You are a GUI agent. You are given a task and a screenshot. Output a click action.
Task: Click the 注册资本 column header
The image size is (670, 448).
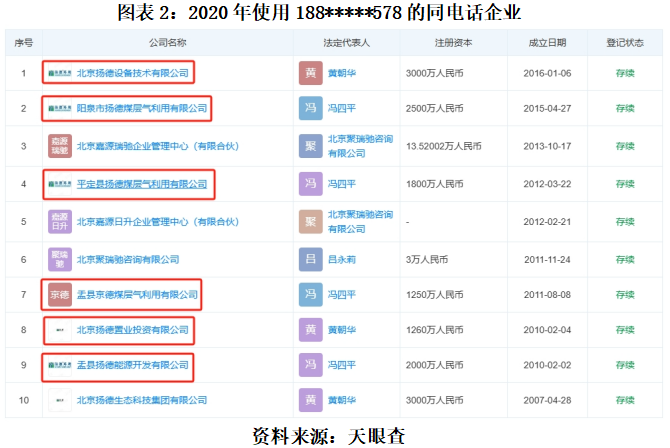pyautogui.click(x=453, y=43)
